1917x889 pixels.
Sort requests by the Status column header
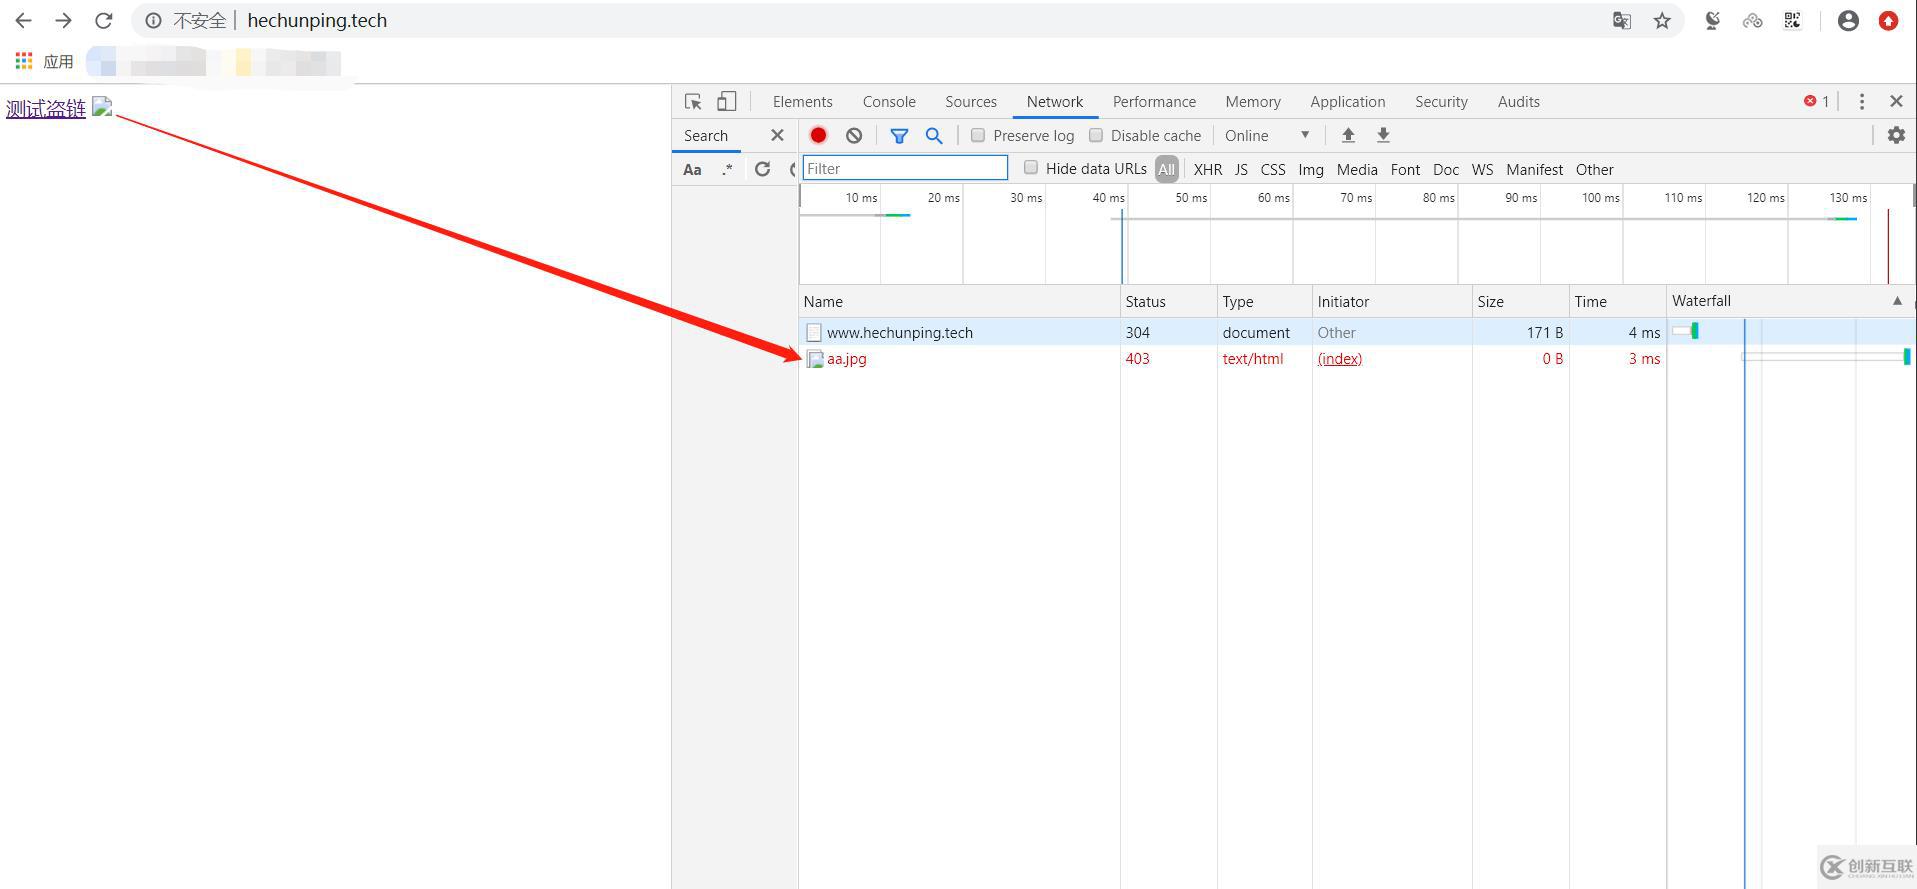(x=1168, y=301)
